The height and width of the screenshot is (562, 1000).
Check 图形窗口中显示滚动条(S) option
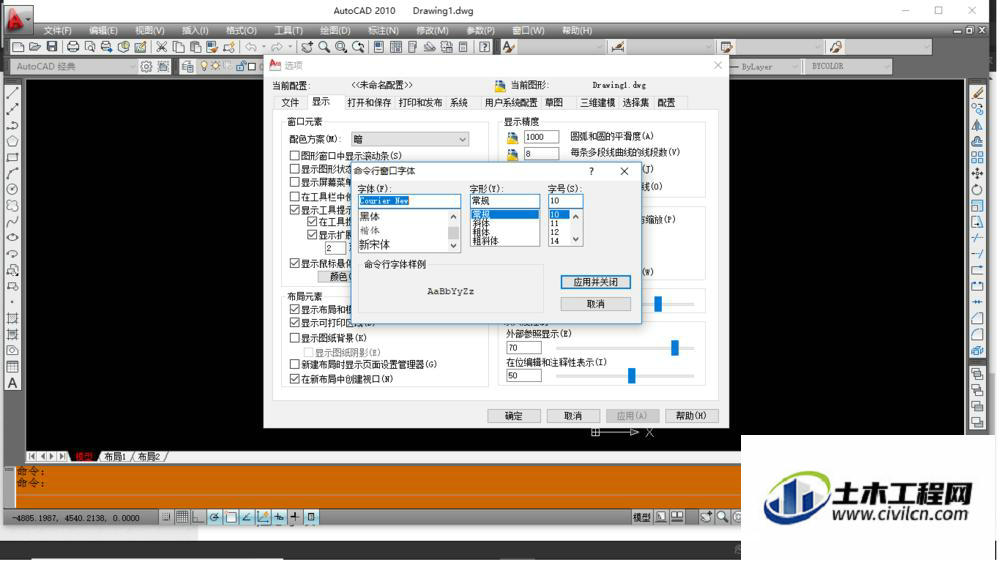click(294, 155)
